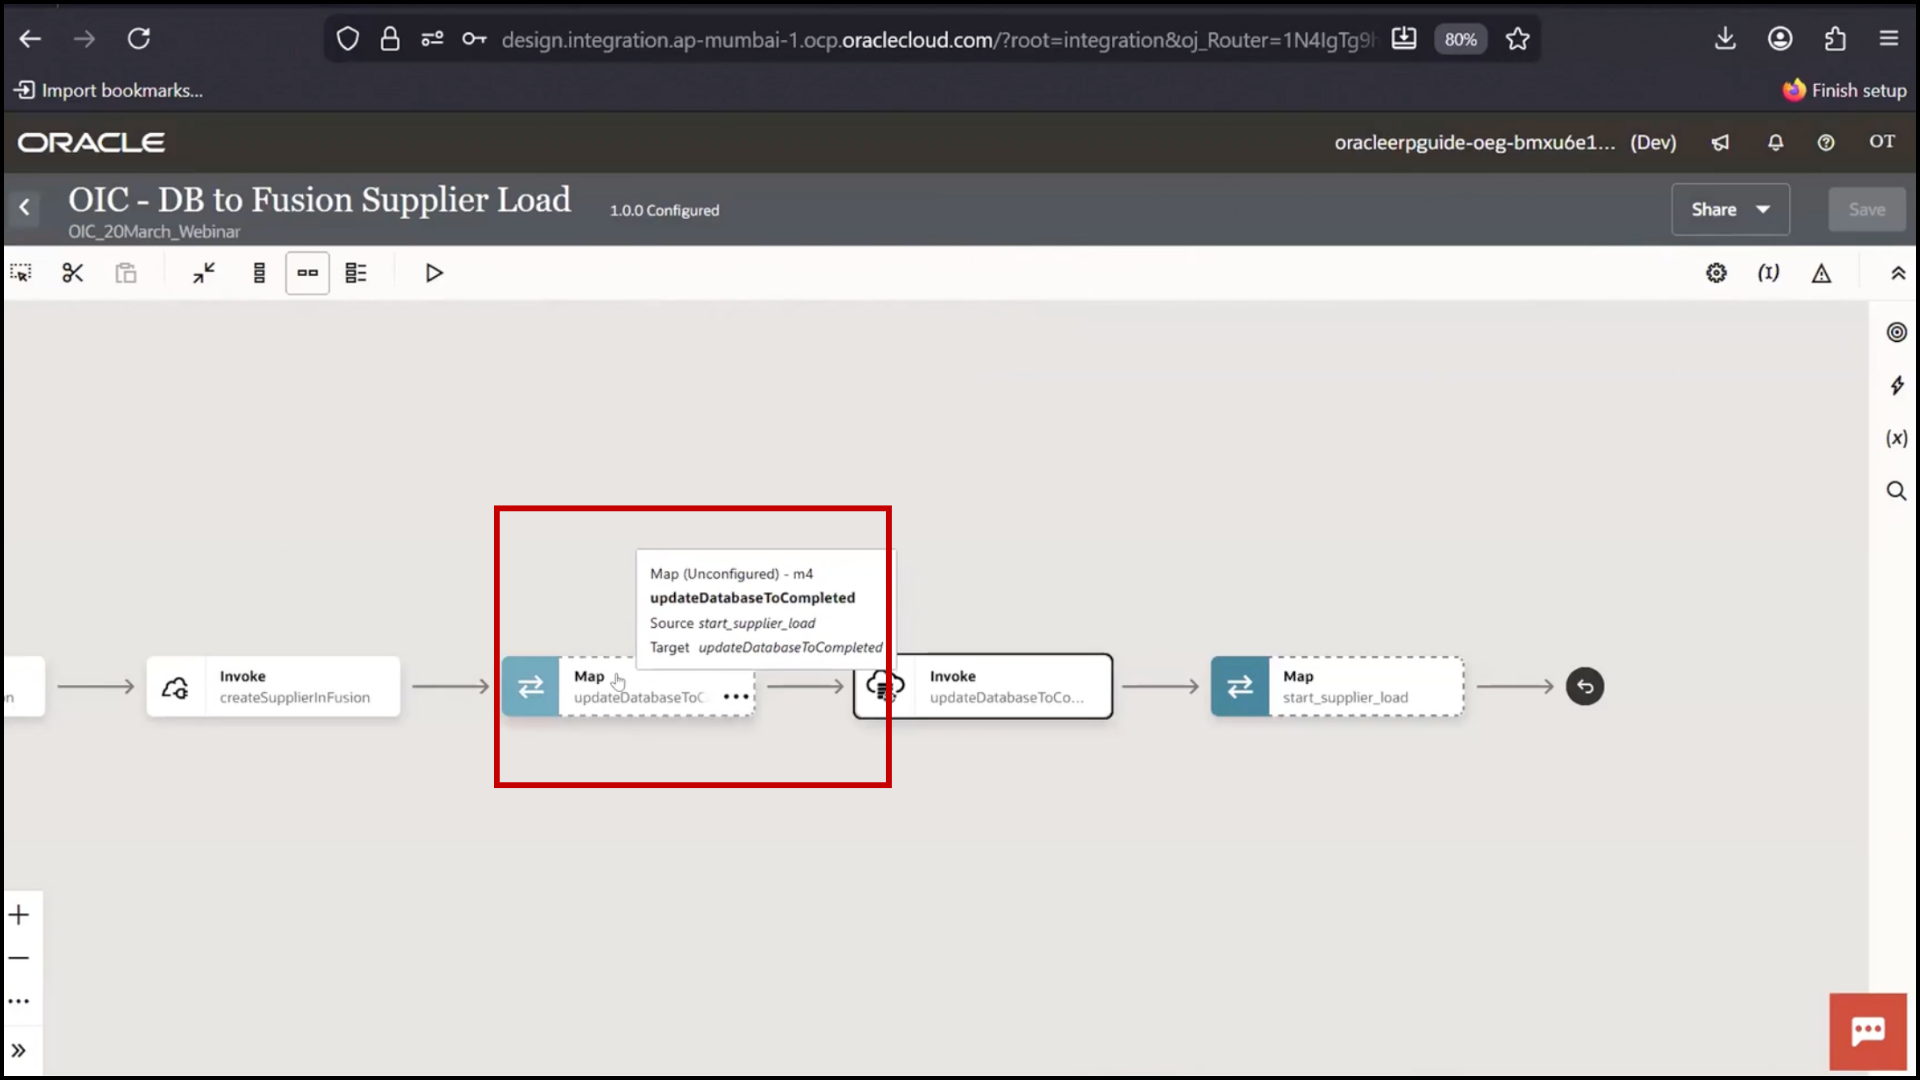Select the Invoke createSupplierInFusion node
This screenshot has width=1920, height=1080.
click(273, 686)
